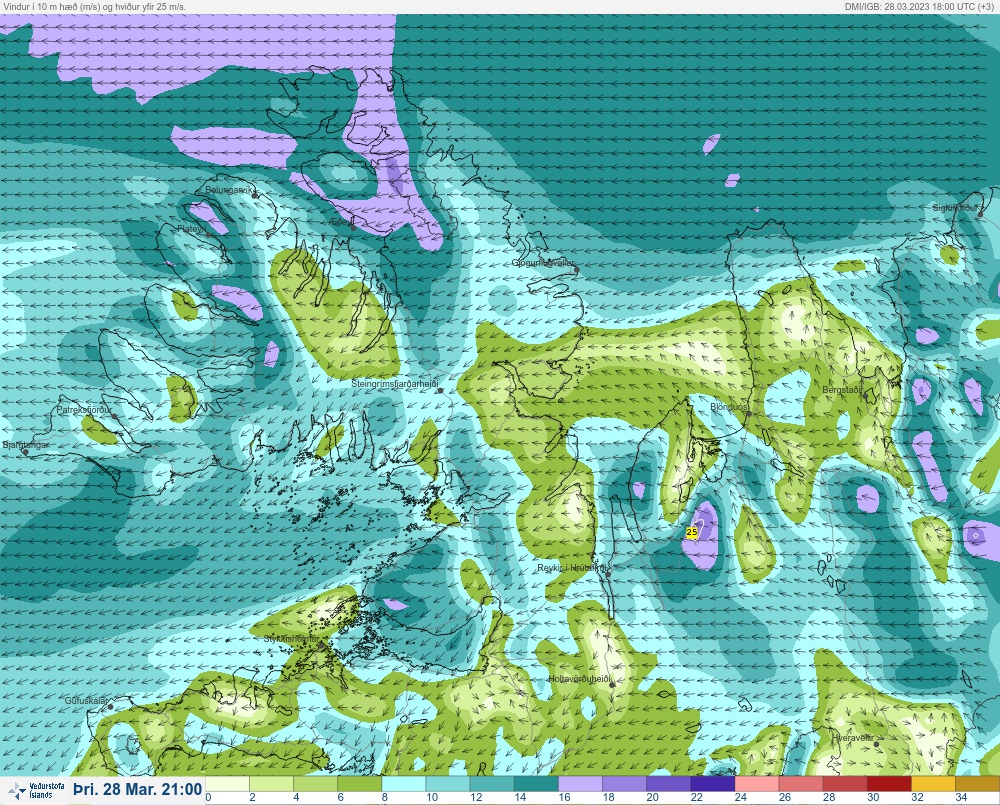The height and width of the screenshot is (805, 1000).
Task: Select the Gufuskálar station label
Action: [x=86, y=700]
